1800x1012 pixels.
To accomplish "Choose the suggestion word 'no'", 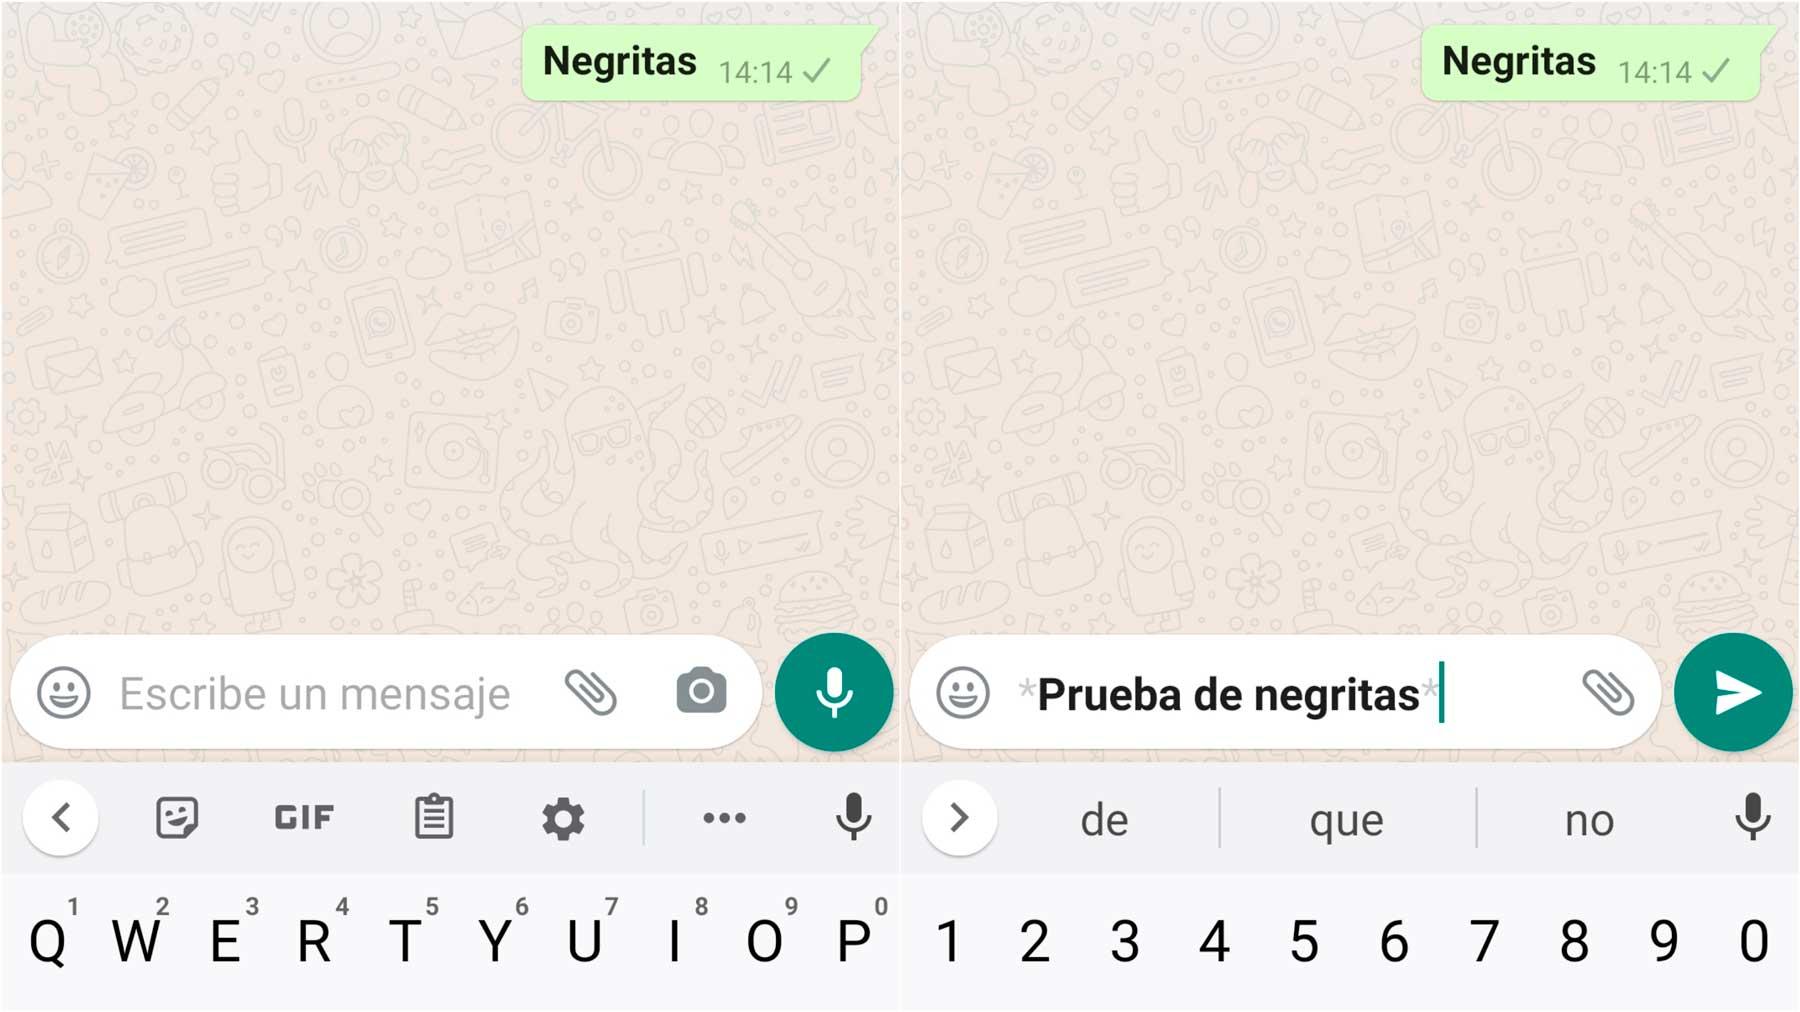I will 1589,820.
